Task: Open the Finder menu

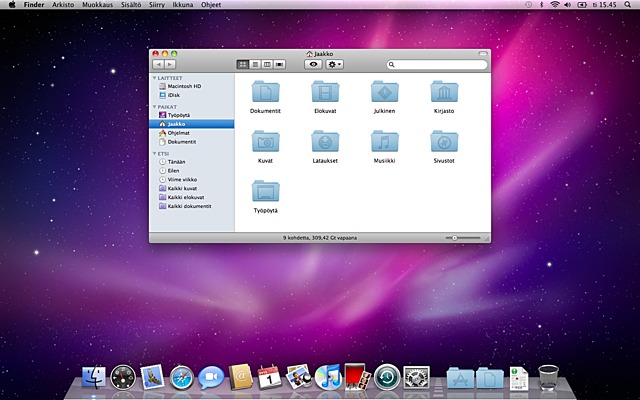Action: tap(34, 5)
